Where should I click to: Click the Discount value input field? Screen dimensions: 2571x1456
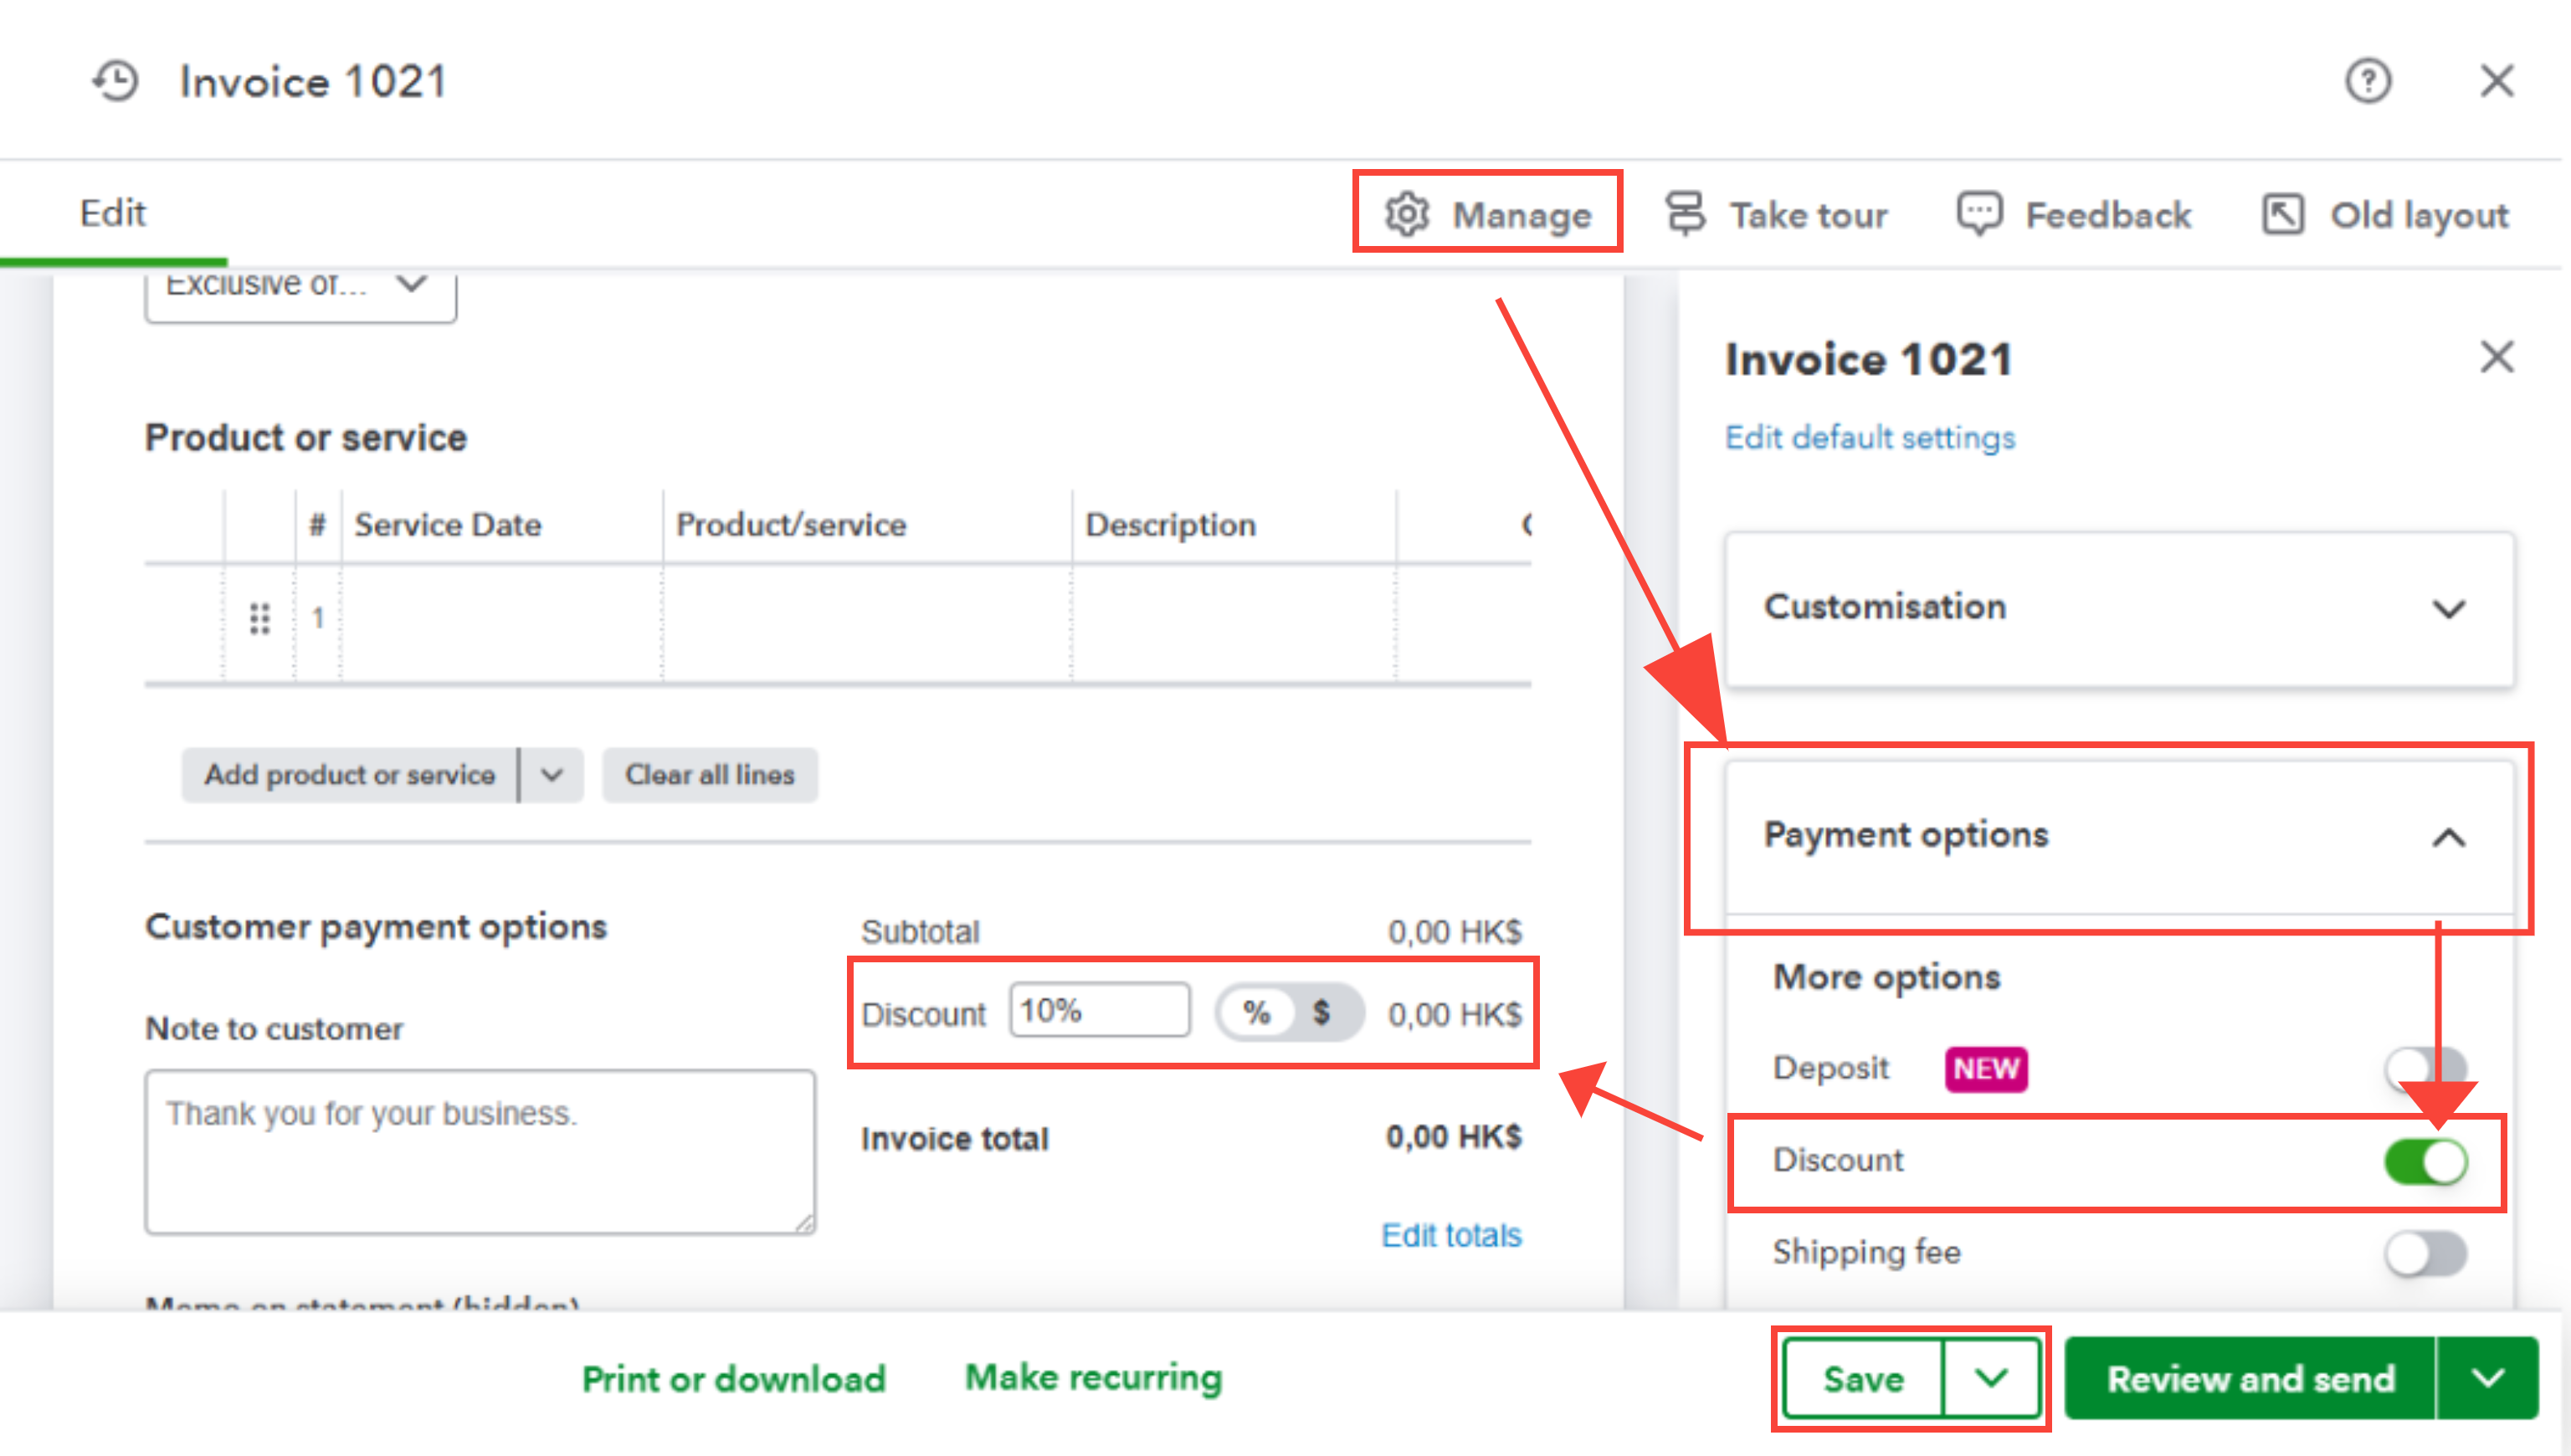point(1099,1010)
